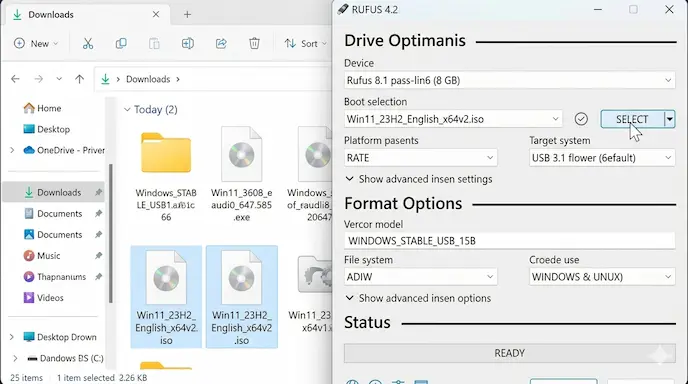Select OneDrive in the navigation pane
The image size is (688, 384).
(x=64, y=150)
